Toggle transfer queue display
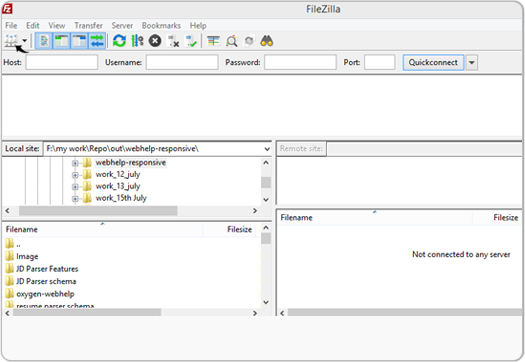Viewport: 525px width, 362px height. 97,41
